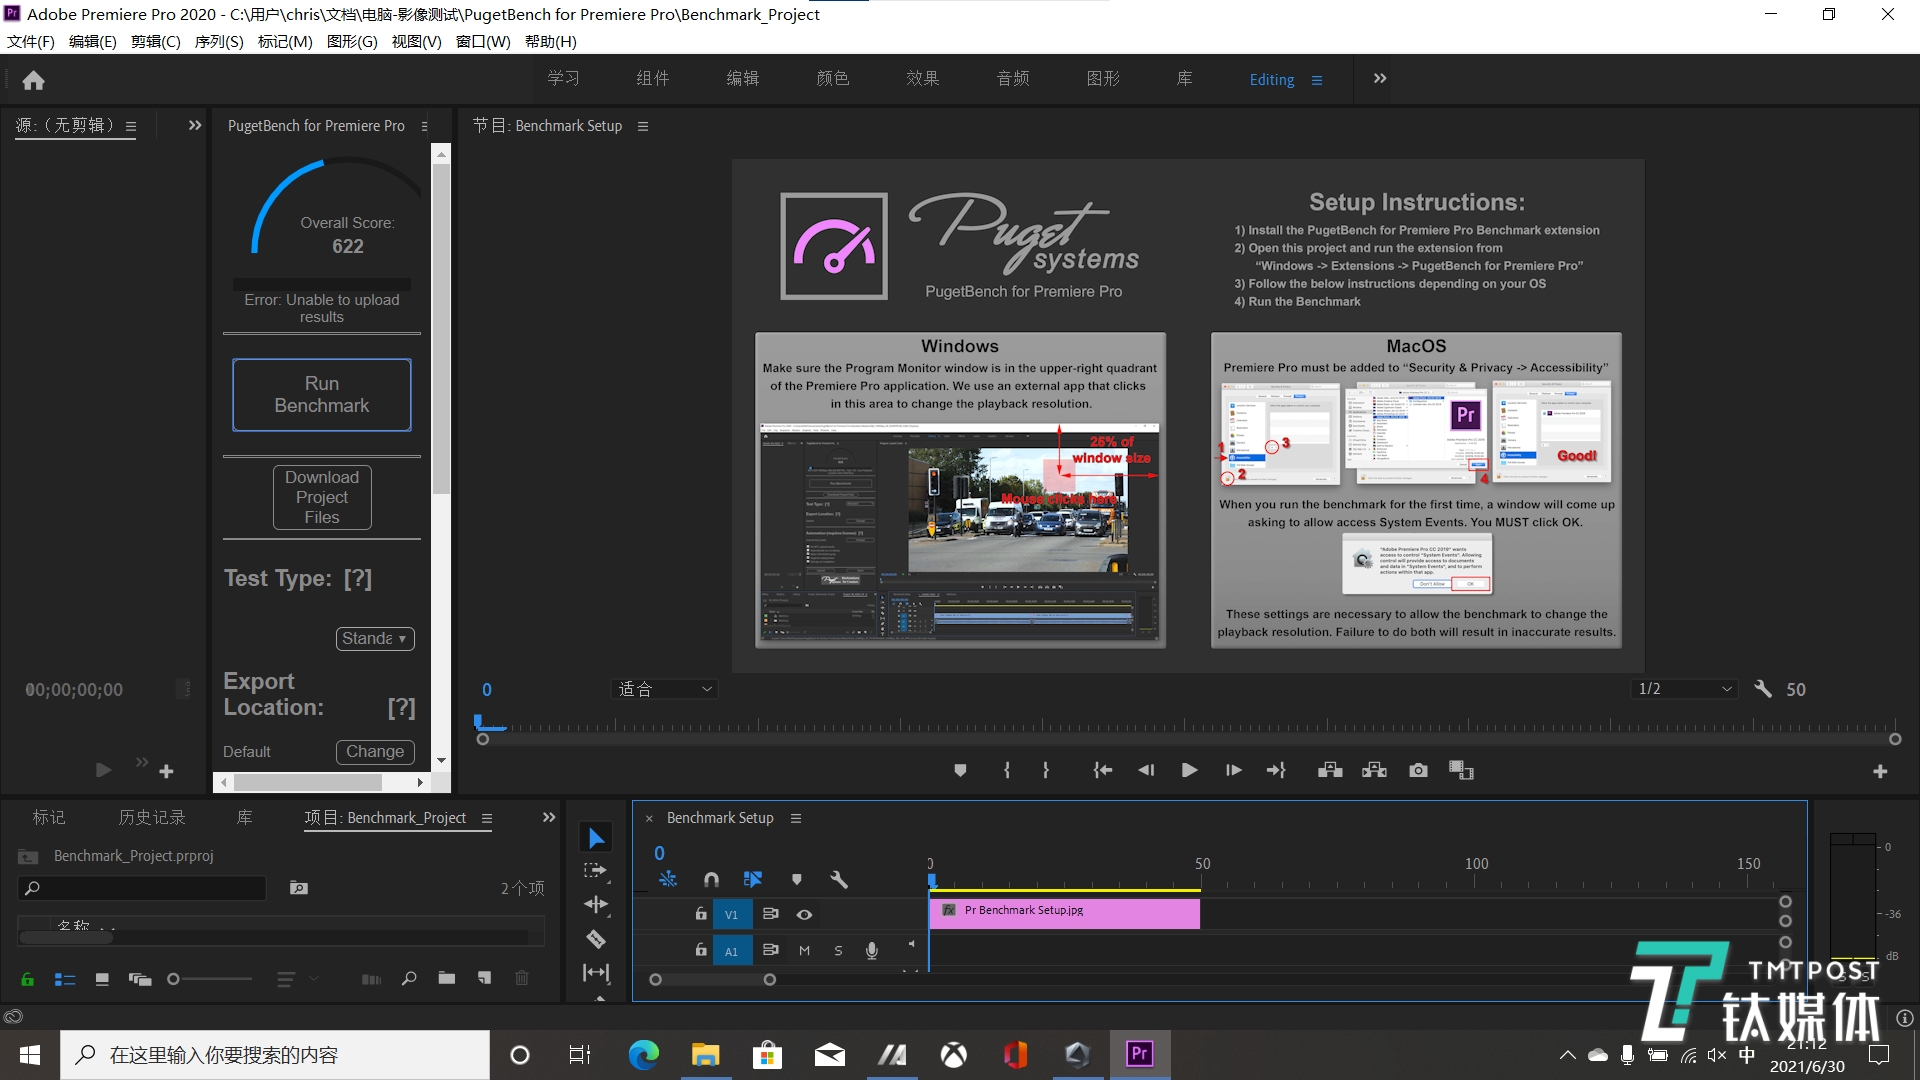Mute the A1 audio track
This screenshot has height=1080, width=1920.
(x=804, y=950)
